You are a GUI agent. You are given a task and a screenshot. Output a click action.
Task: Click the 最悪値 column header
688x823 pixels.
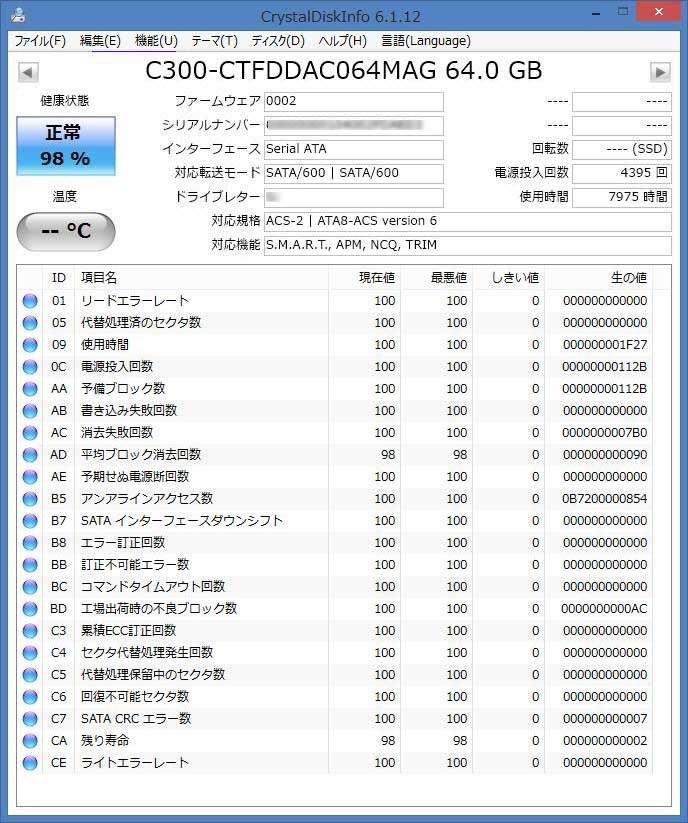(x=437, y=278)
